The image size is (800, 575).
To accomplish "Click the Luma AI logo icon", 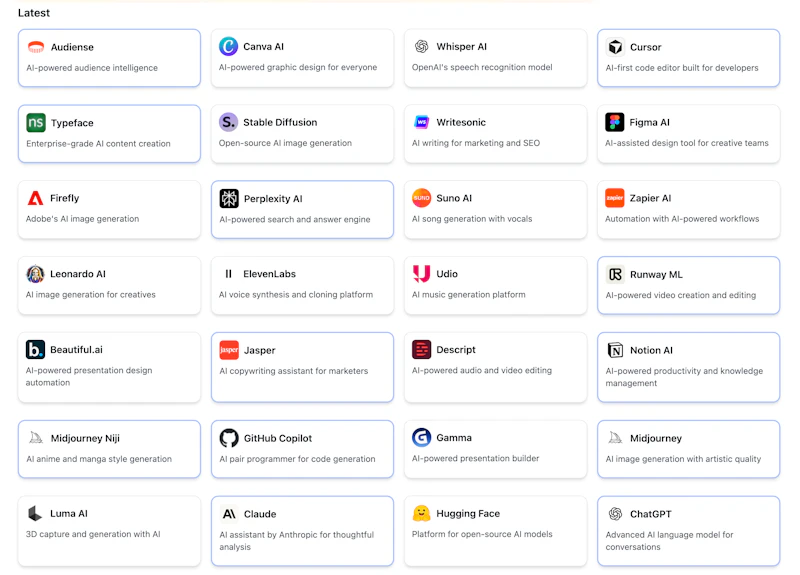I will (x=35, y=513).
